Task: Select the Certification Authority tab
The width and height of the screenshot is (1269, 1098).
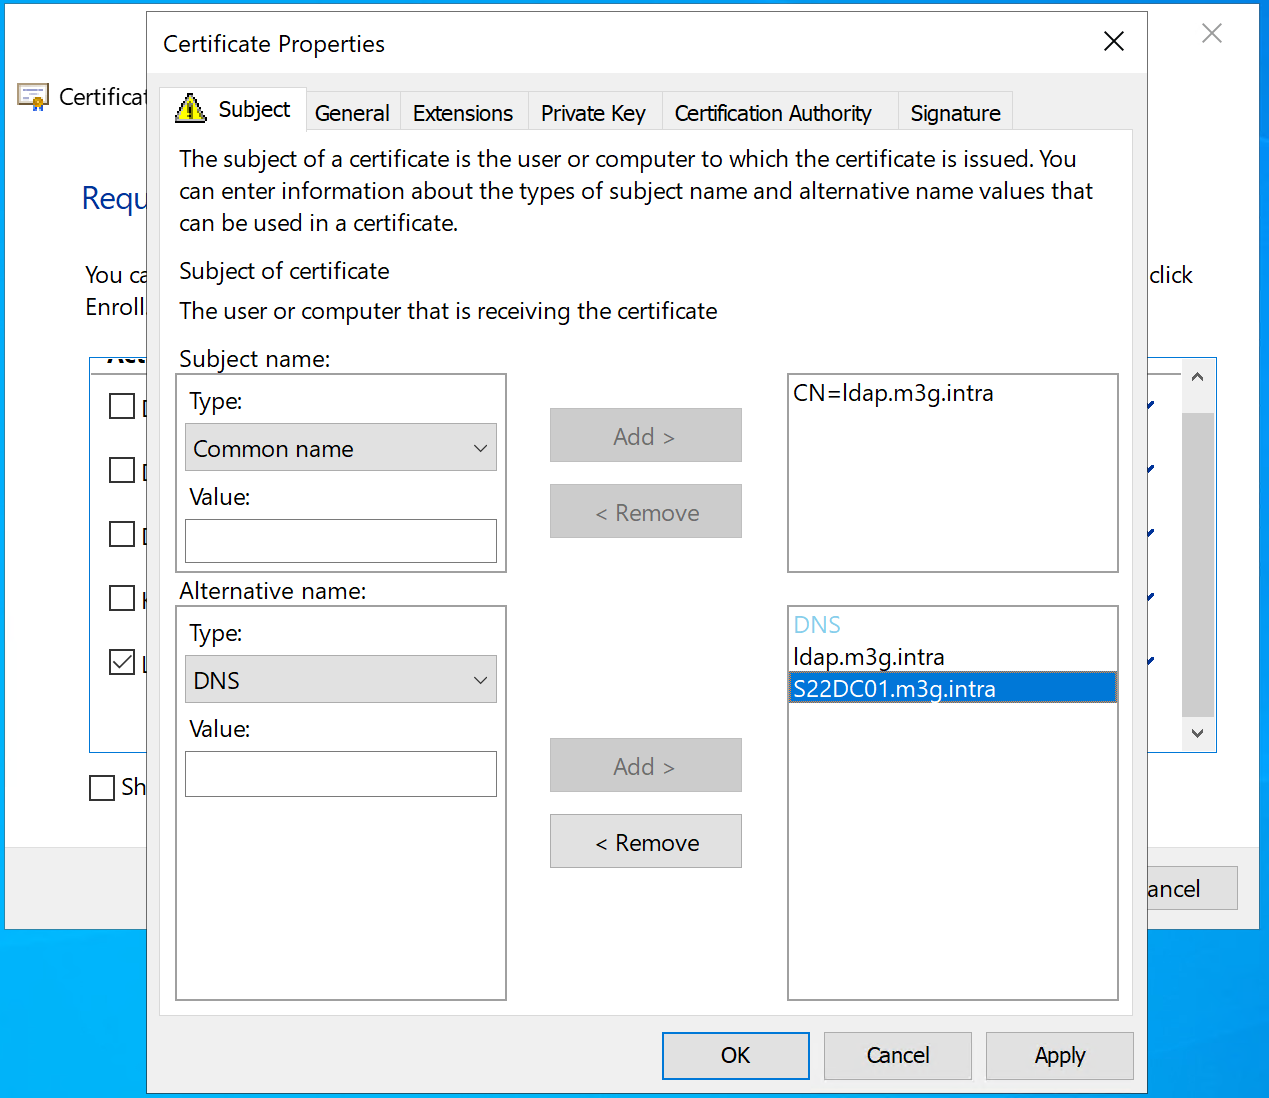Action: coord(773,113)
